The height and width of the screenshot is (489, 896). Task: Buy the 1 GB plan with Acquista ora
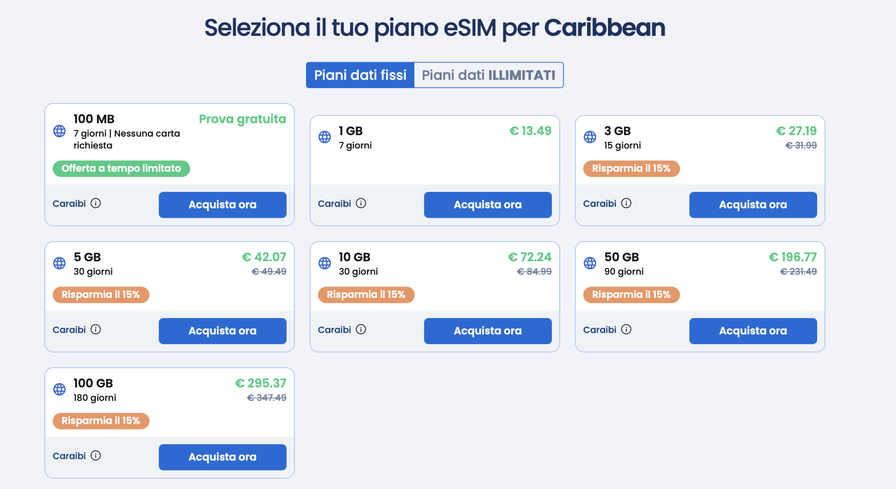coord(487,205)
